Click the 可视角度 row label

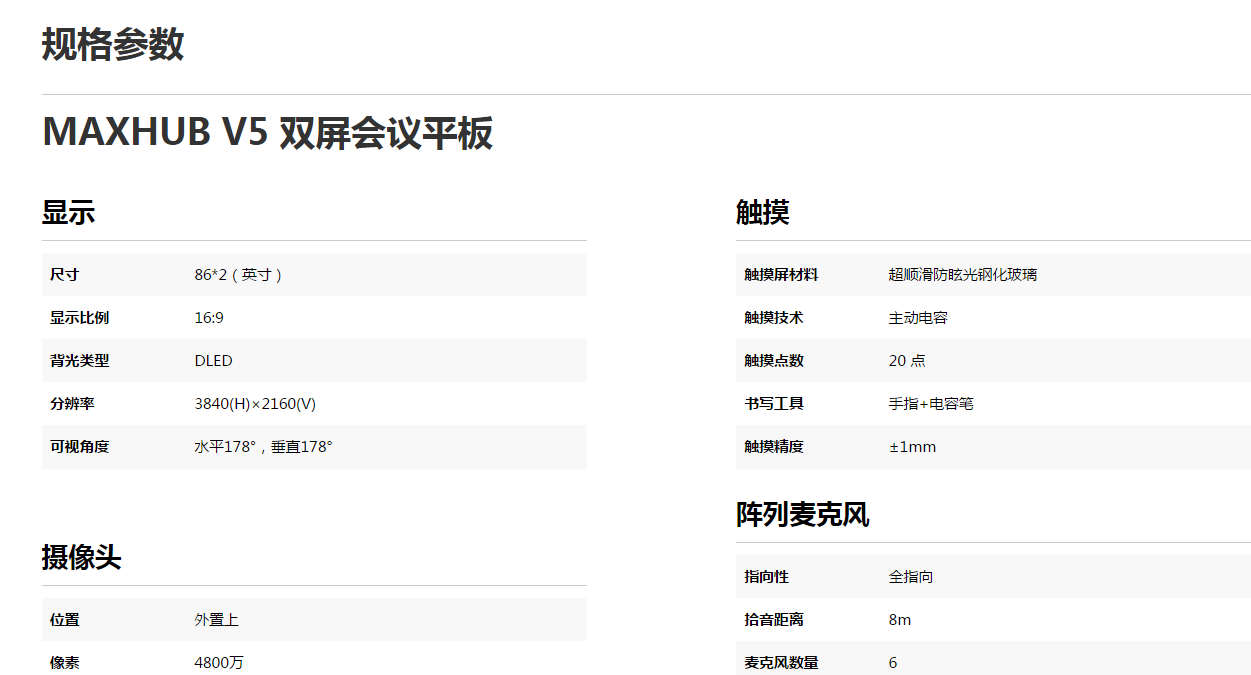pos(79,447)
